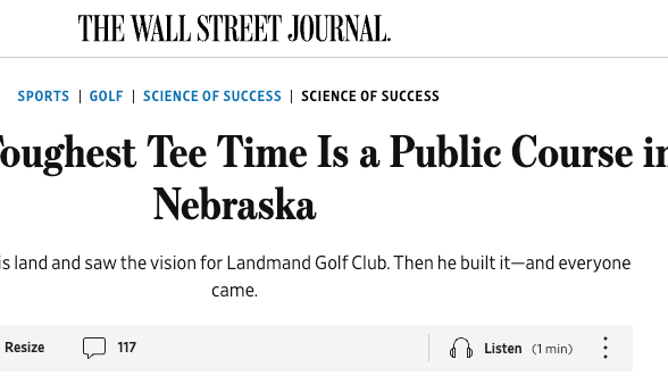Screen dimensions: 668x376
Task: Open the GOLF section link
Action: coord(106,96)
